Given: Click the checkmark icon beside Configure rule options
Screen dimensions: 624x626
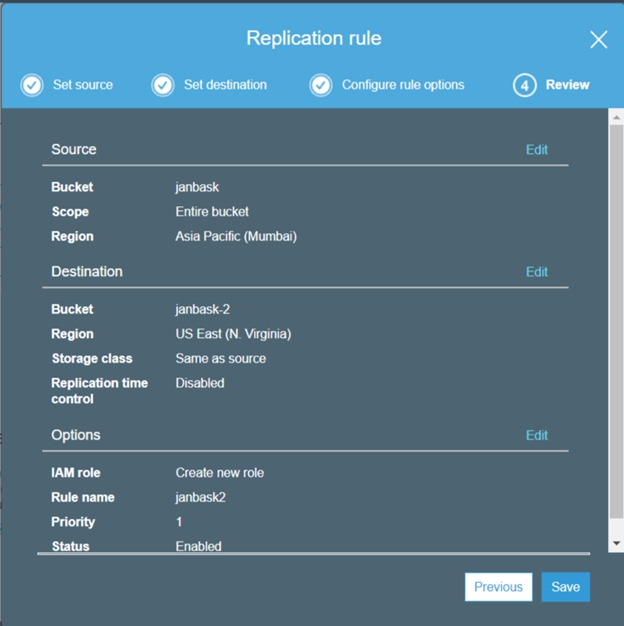Looking at the screenshot, I should coord(321,85).
